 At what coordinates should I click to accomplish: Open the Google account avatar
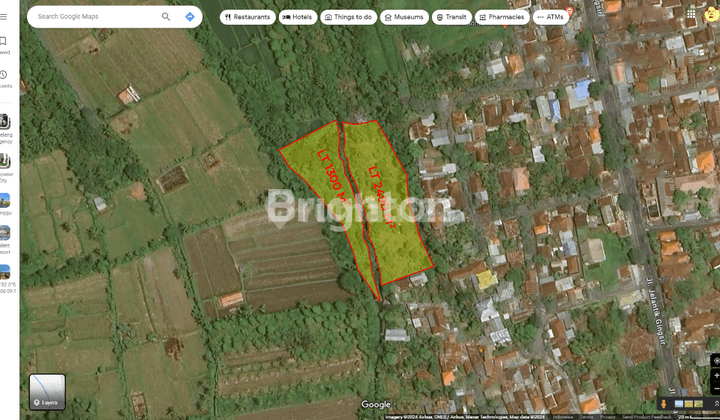pyautogui.click(x=712, y=14)
